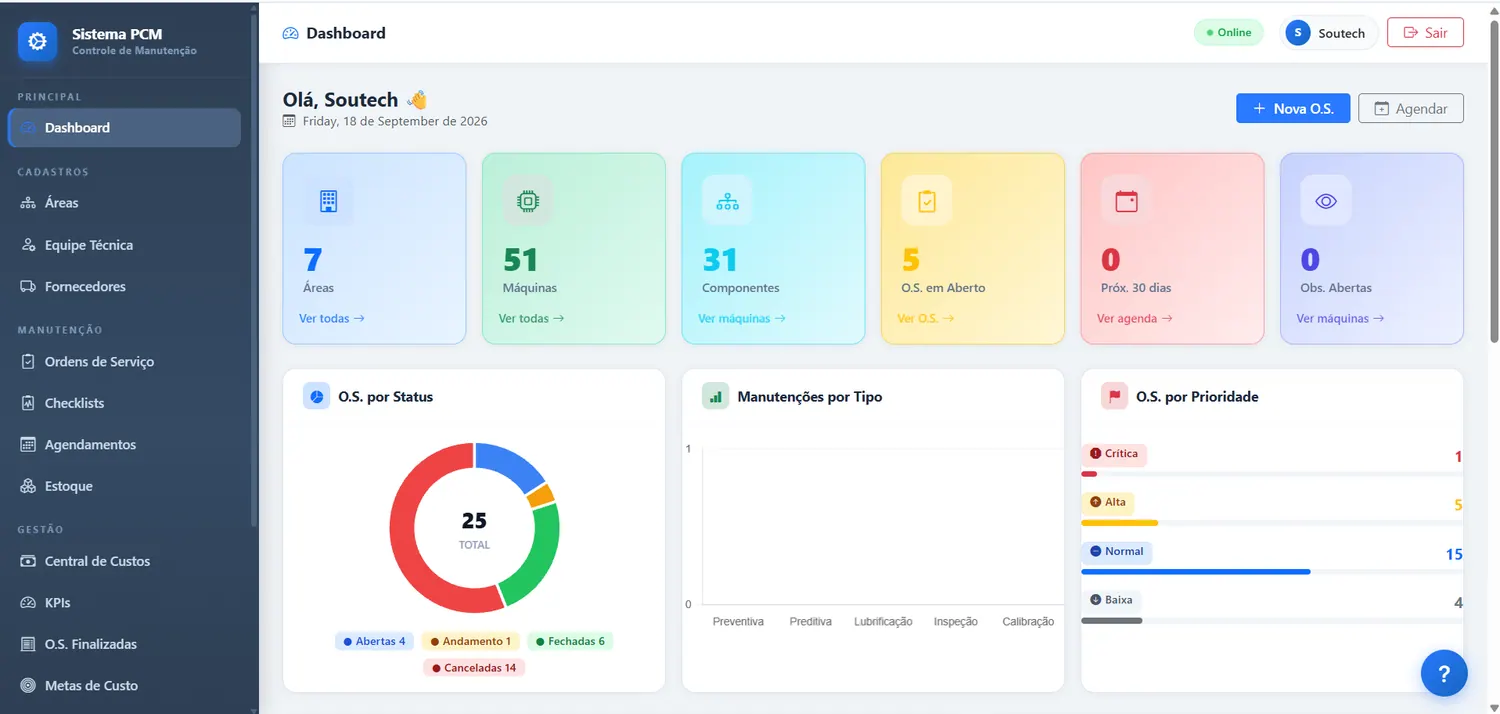Click the Alta priority yellow progress bar
Image resolution: width=1500 pixels, height=714 pixels.
(1120, 523)
